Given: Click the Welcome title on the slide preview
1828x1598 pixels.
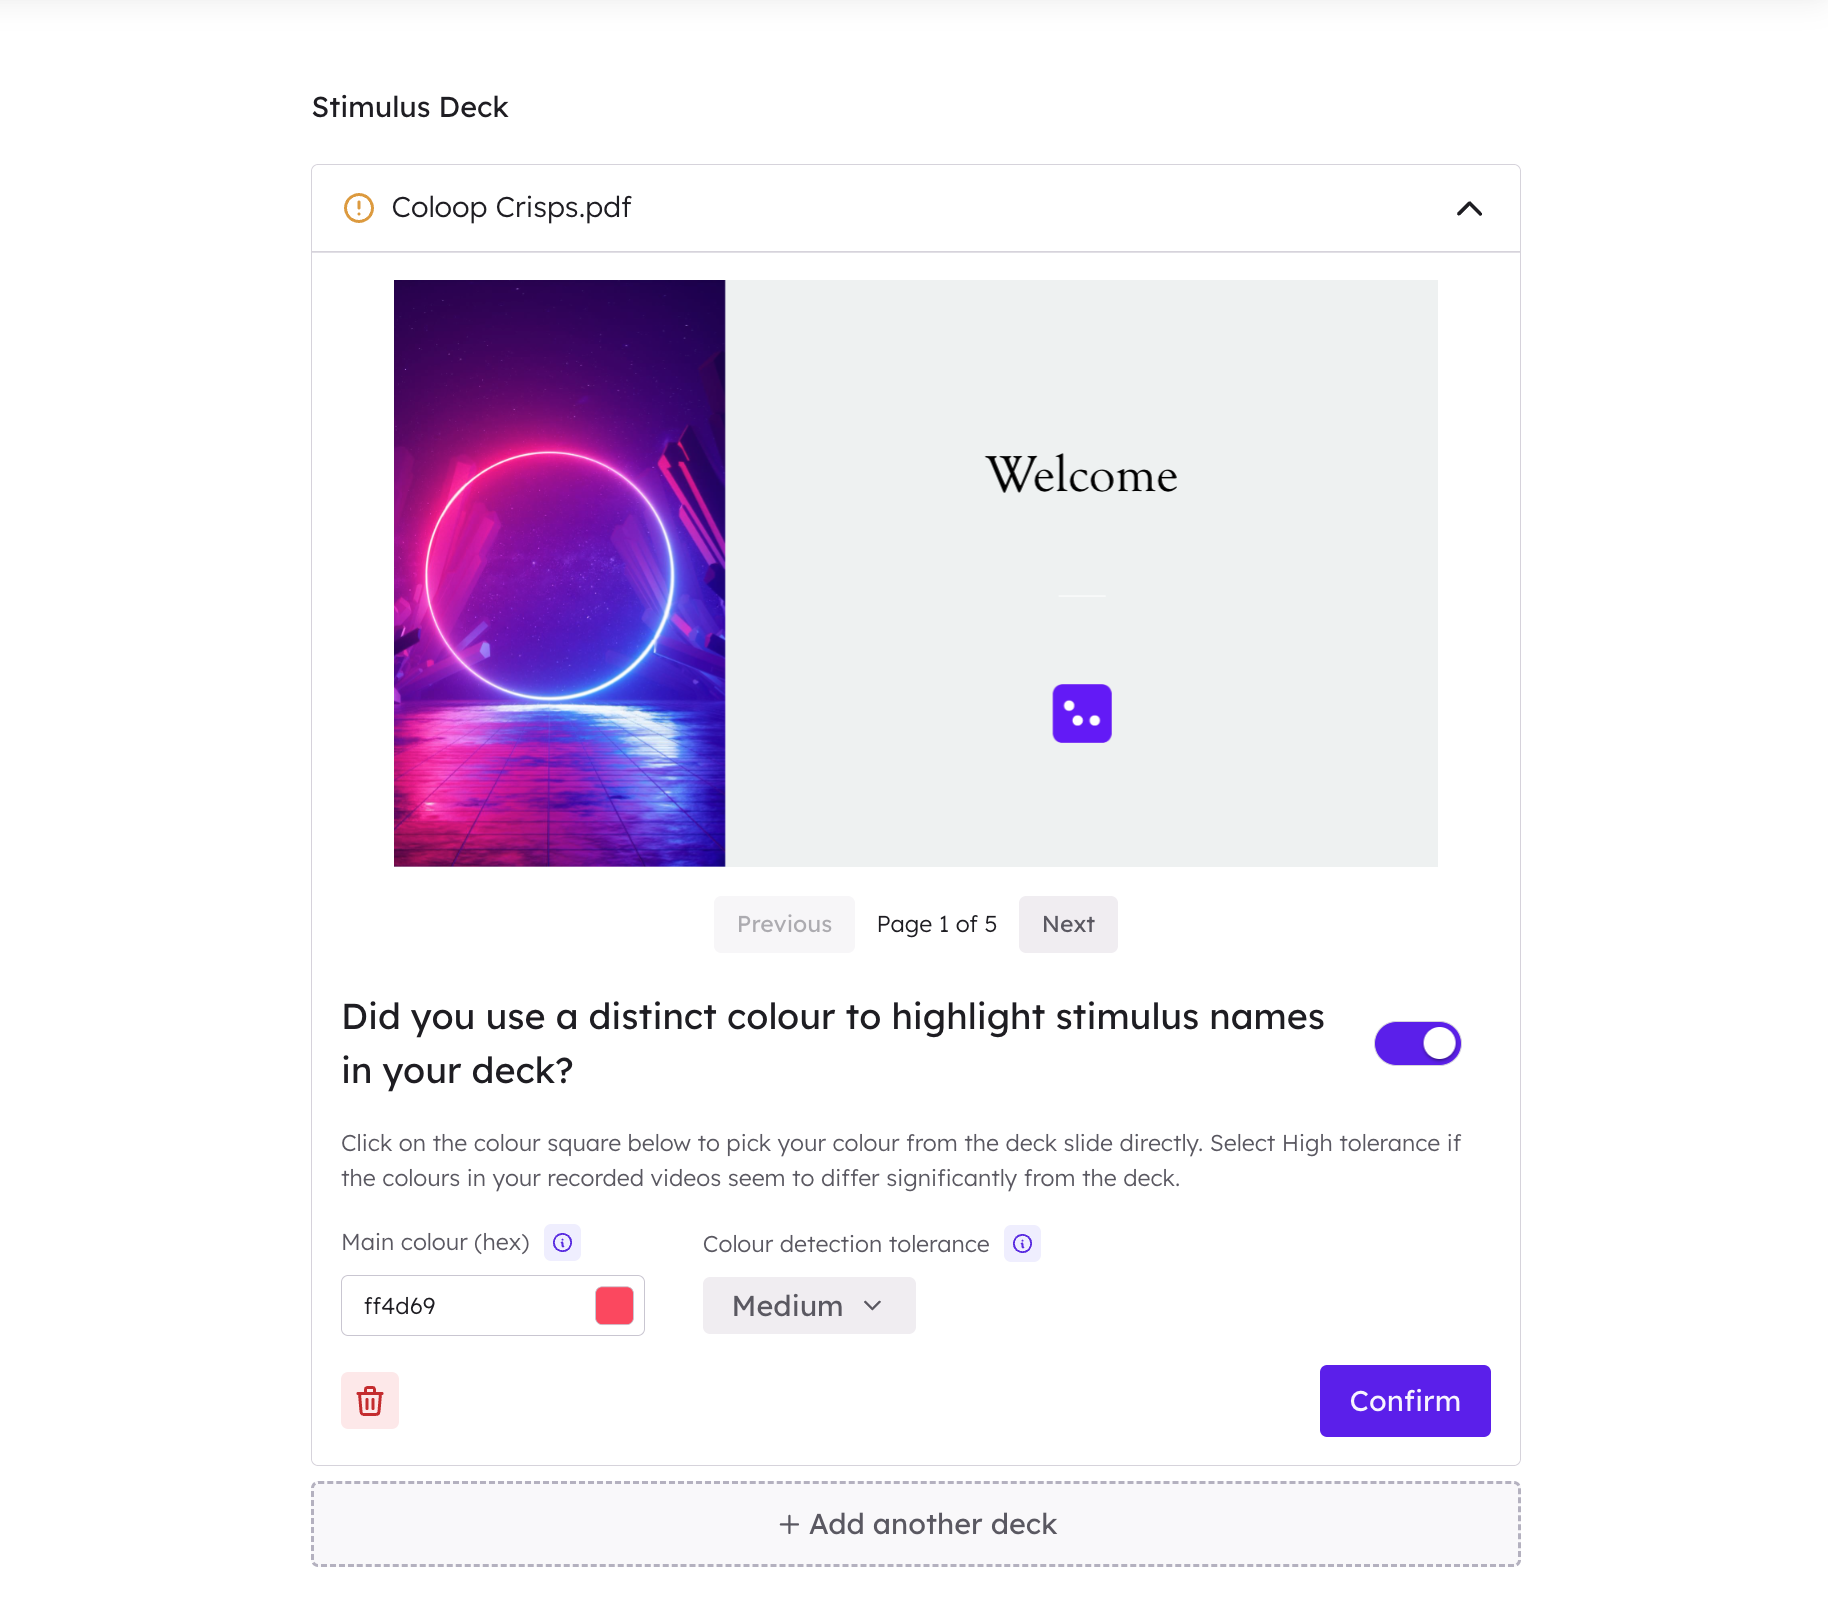Looking at the screenshot, I should (x=1082, y=474).
